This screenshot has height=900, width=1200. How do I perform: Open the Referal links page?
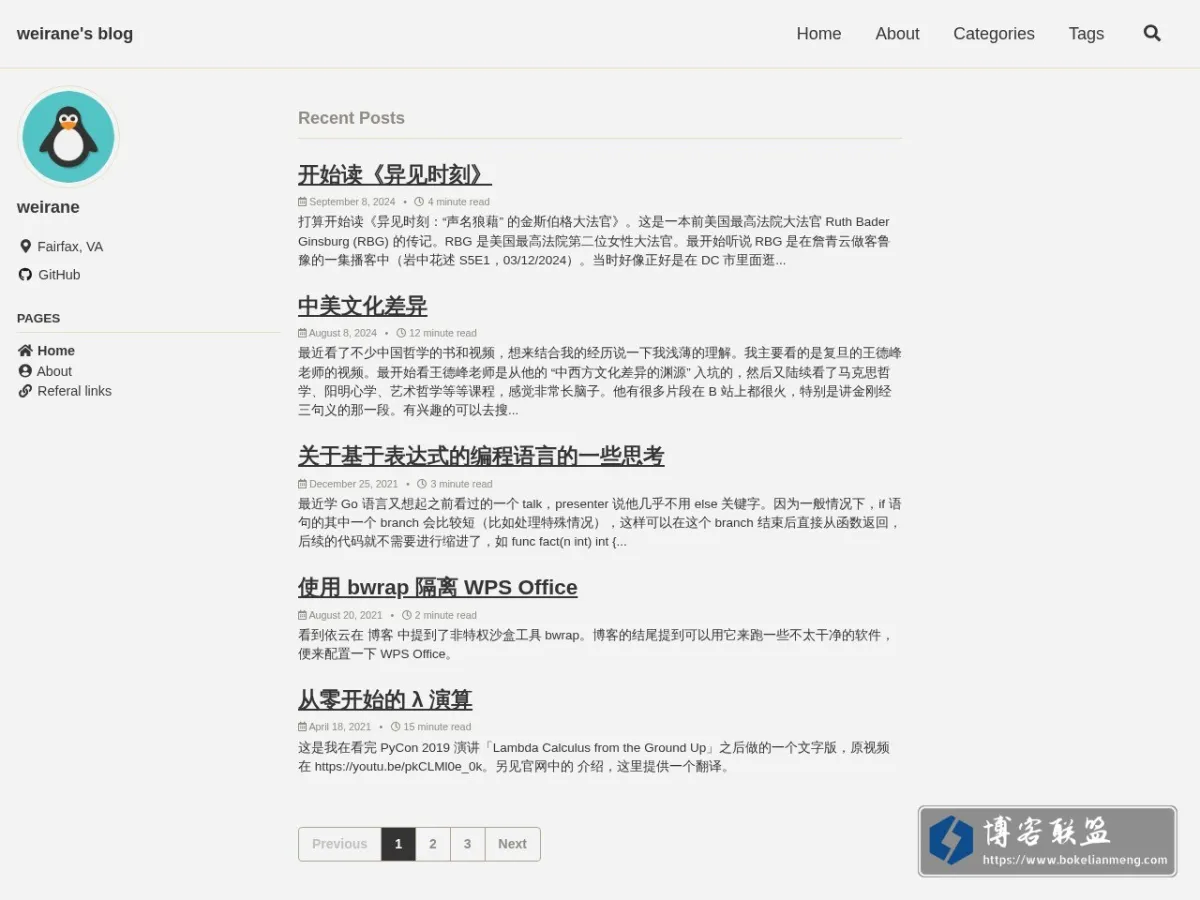click(x=74, y=390)
